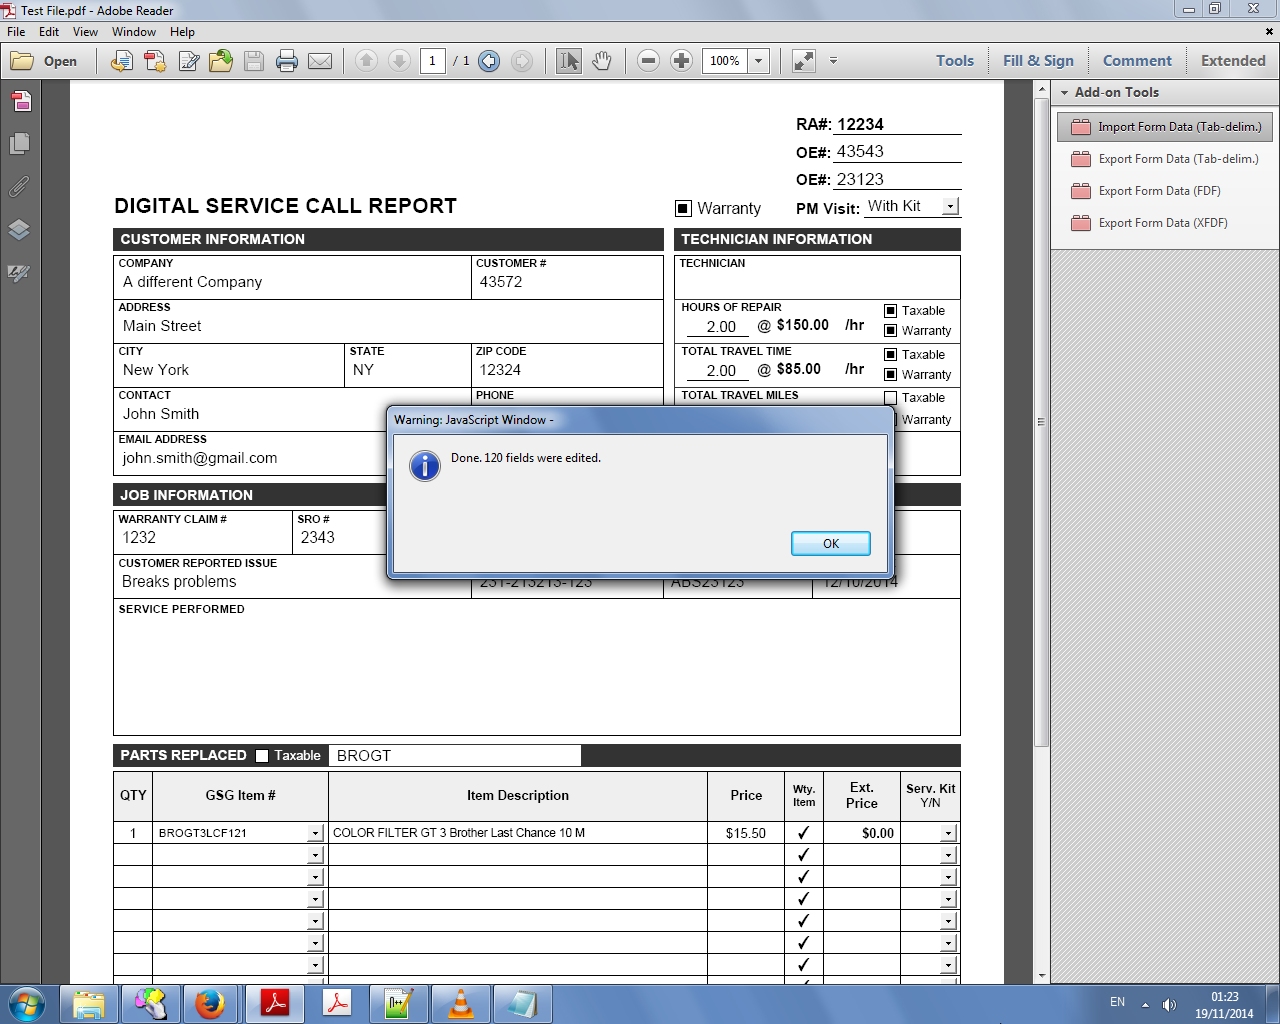Screen dimensions: 1280x1024
Task: Choose the Select text cursor tool
Action: point(568,61)
